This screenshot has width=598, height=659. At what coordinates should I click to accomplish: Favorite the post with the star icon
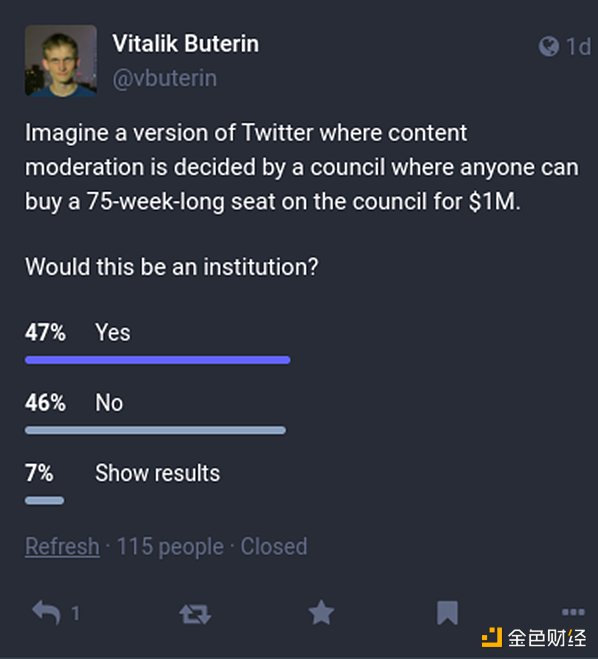point(321,612)
